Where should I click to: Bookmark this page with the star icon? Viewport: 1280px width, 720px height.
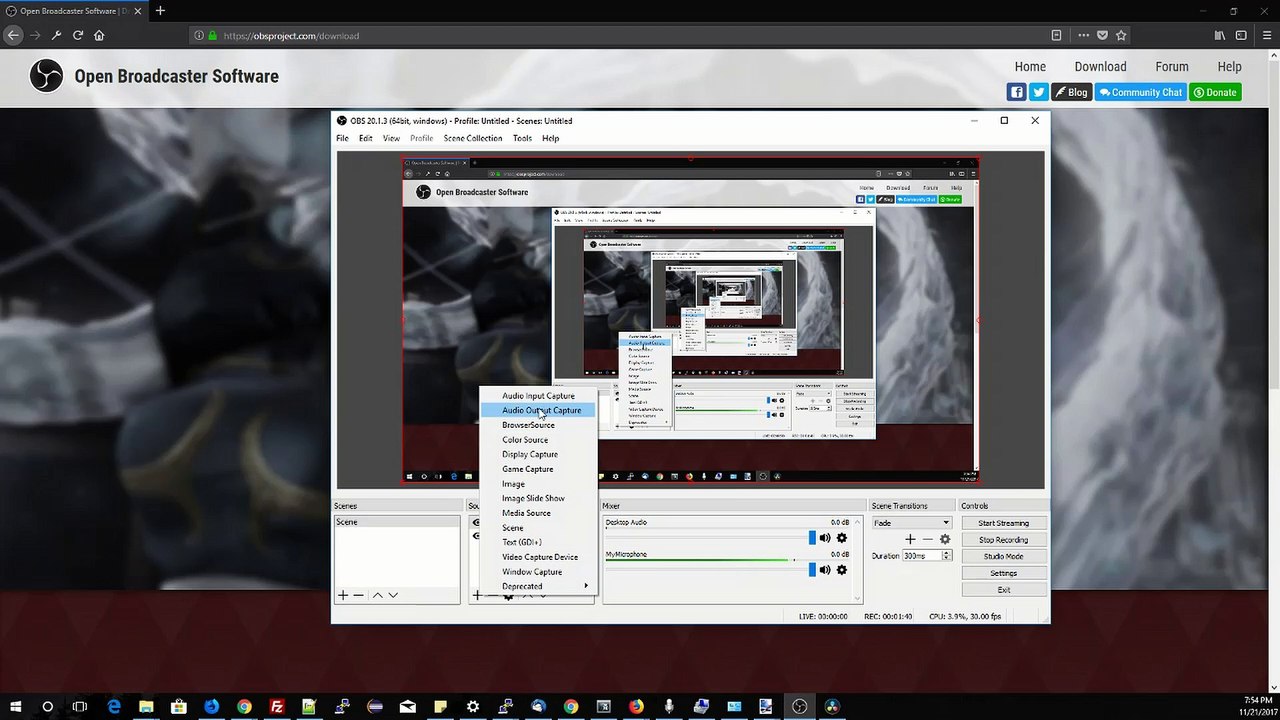[x=1121, y=35]
